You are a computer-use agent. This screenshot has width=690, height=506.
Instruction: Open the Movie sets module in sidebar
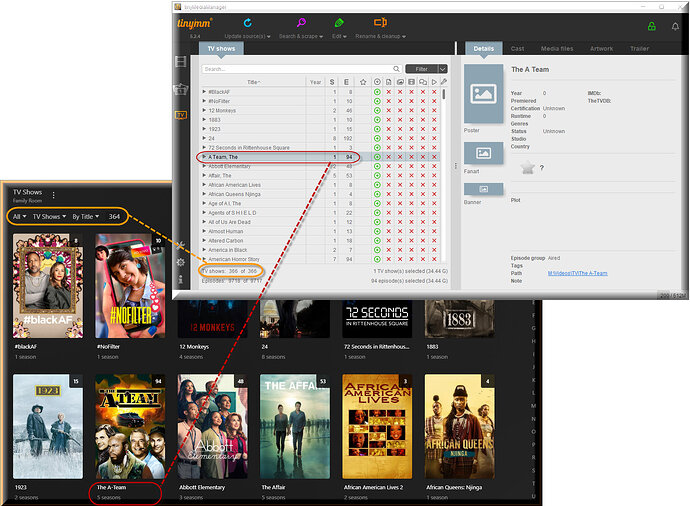(x=180, y=88)
